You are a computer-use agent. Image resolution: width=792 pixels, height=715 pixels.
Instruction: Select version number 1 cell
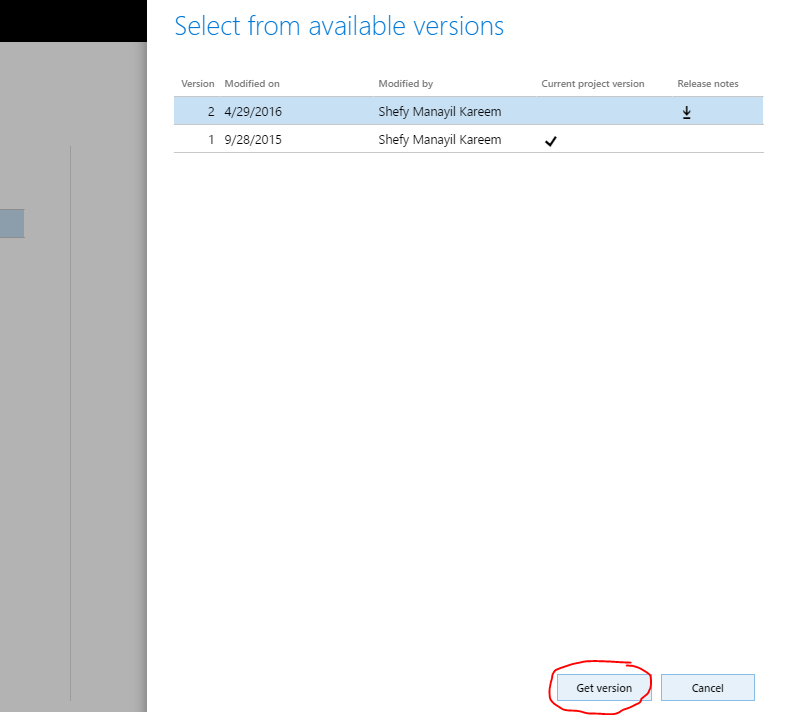(211, 140)
